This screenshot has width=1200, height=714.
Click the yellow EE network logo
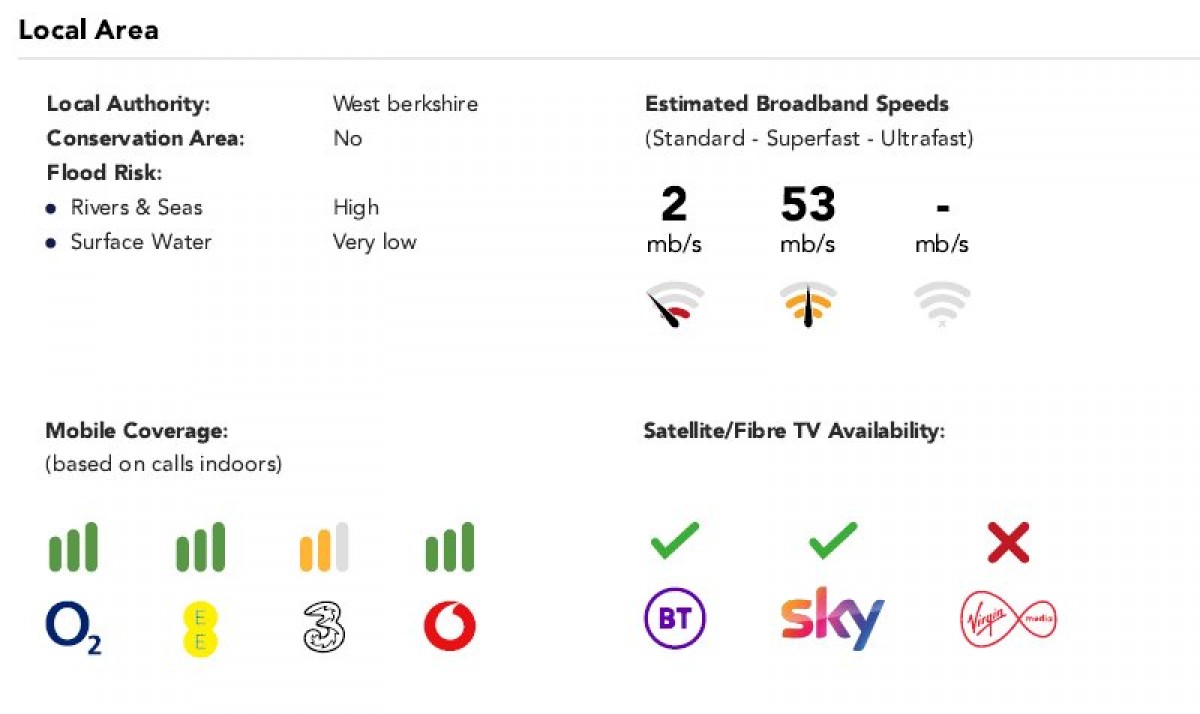[199, 628]
